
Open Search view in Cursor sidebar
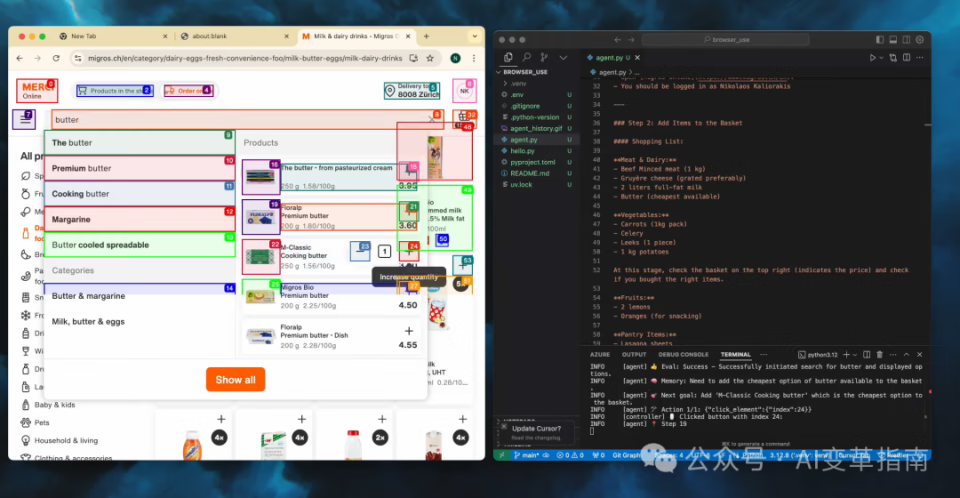526,57
